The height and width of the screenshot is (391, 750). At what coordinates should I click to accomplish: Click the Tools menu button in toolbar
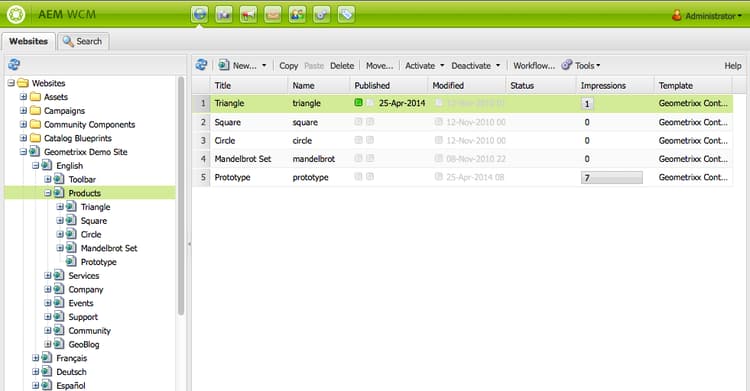[x=581, y=66]
